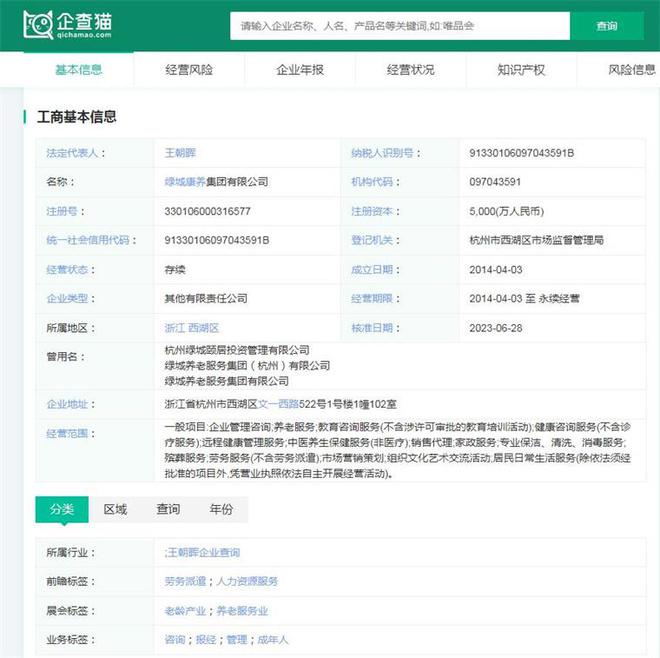
Task: Open legal representative 王朝晖 link
Action: tap(180, 152)
